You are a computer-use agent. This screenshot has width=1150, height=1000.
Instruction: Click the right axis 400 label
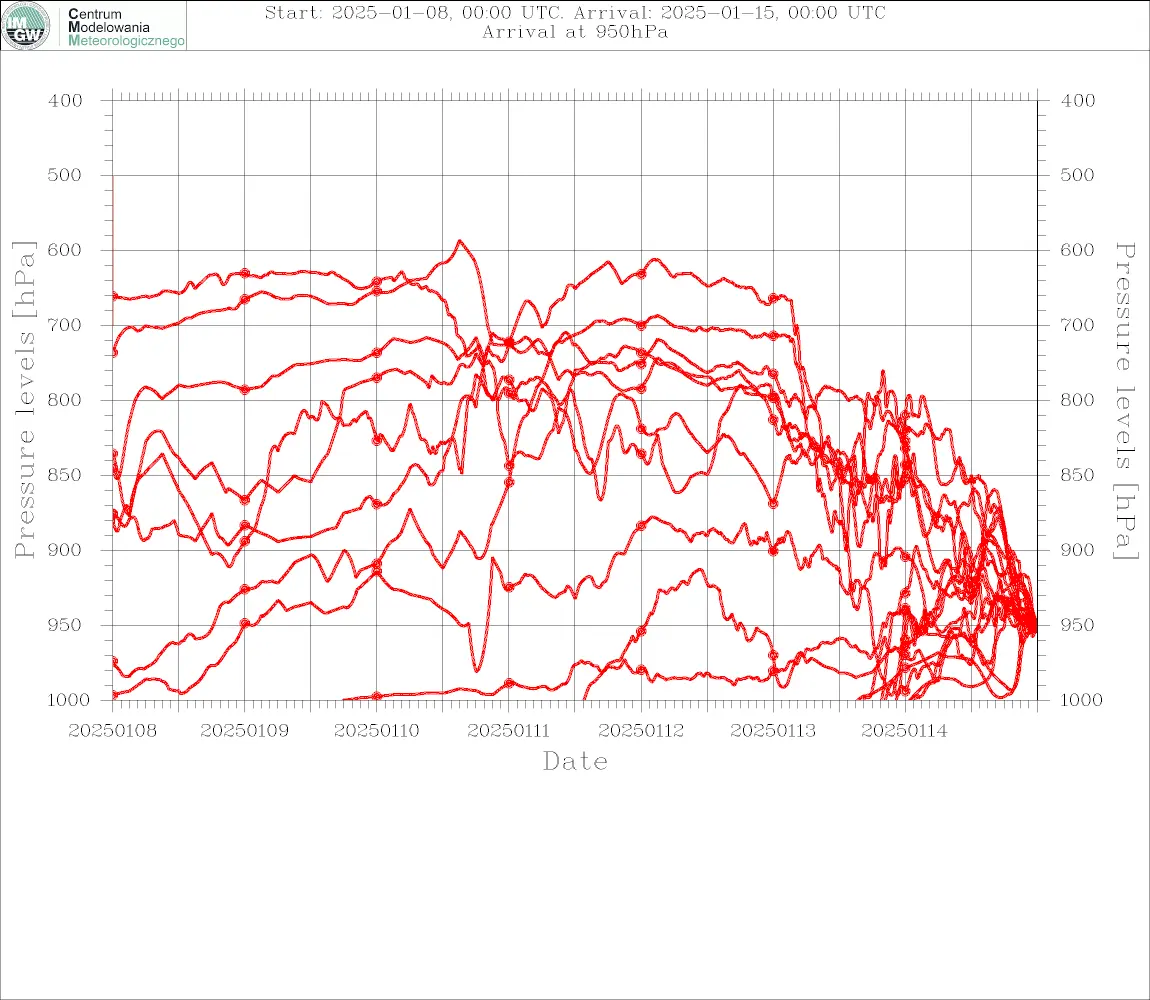(x=1077, y=101)
